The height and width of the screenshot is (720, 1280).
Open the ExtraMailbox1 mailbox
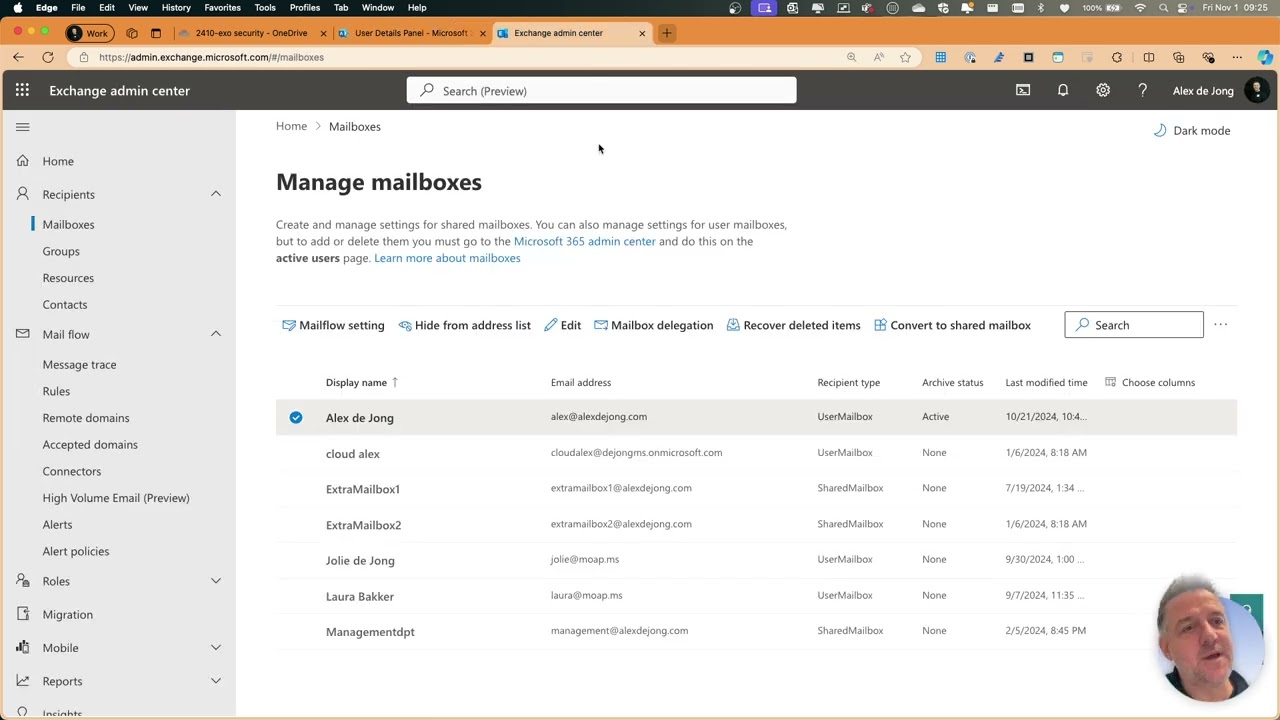tap(363, 489)
